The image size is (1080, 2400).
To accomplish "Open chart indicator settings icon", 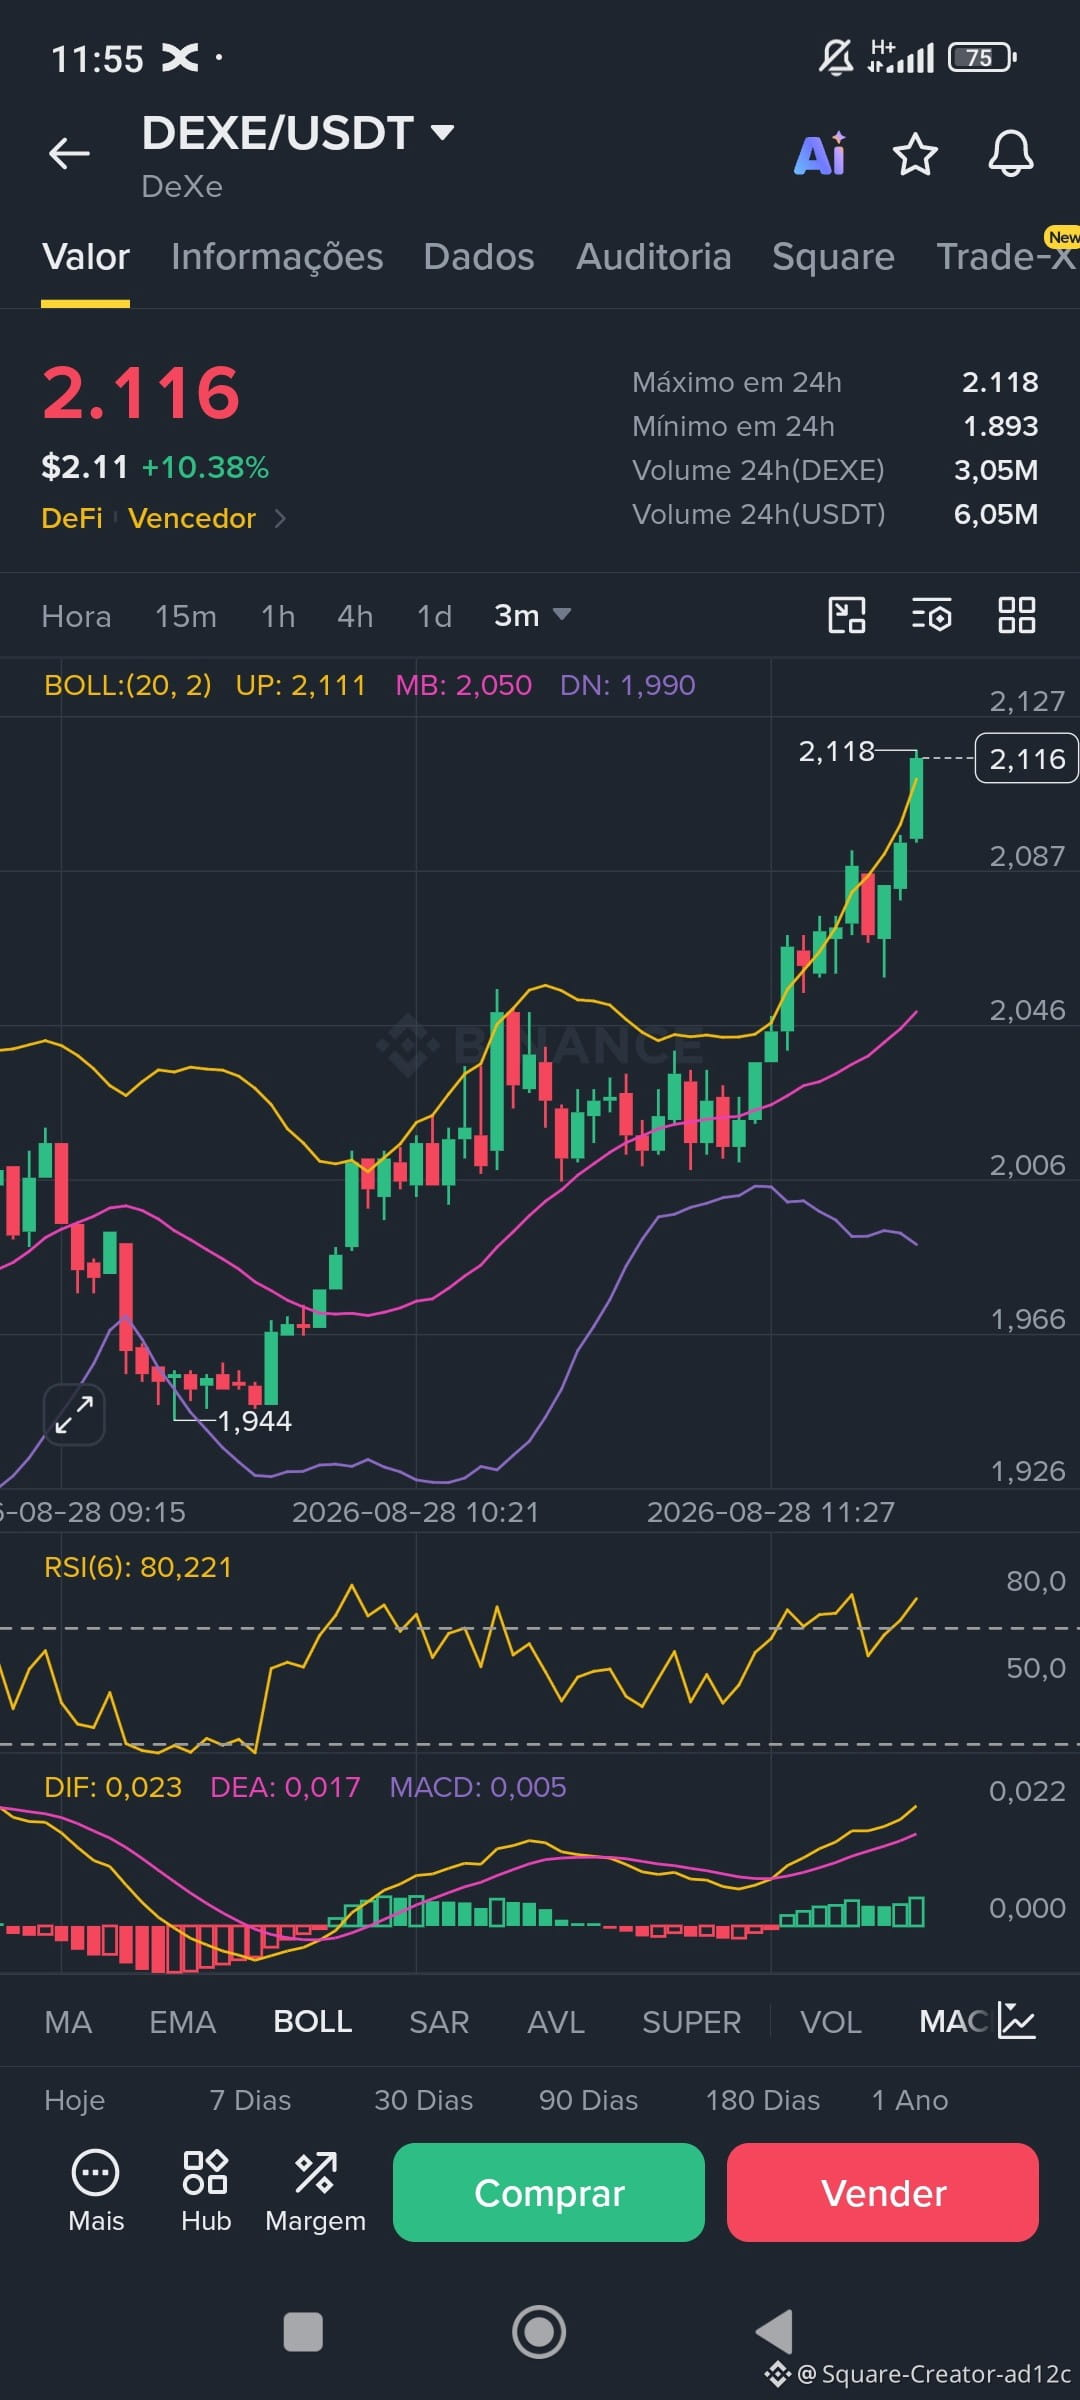I will (x=932, y=615).
